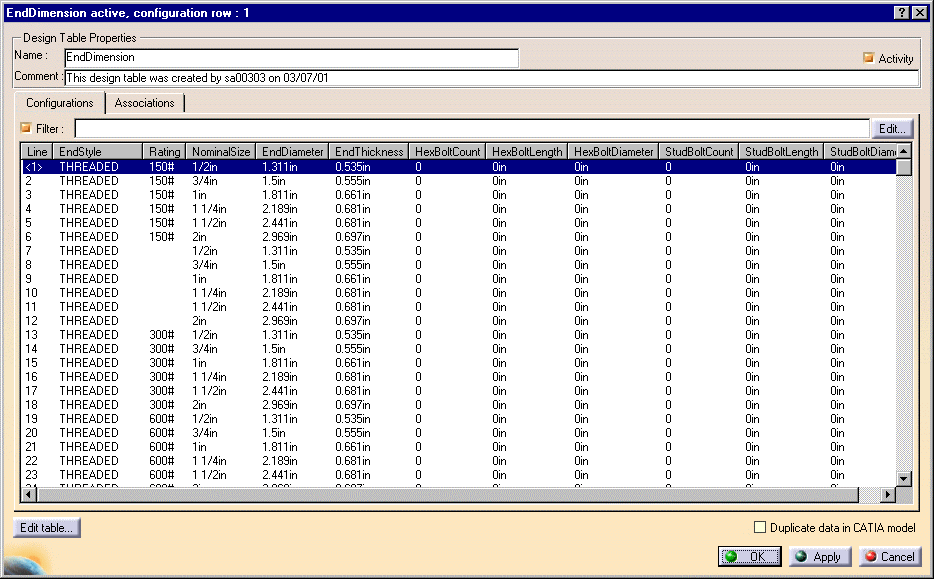Click into the Name field EndDimension
This screenshot has height=579, width=934.
coord(291,58)
